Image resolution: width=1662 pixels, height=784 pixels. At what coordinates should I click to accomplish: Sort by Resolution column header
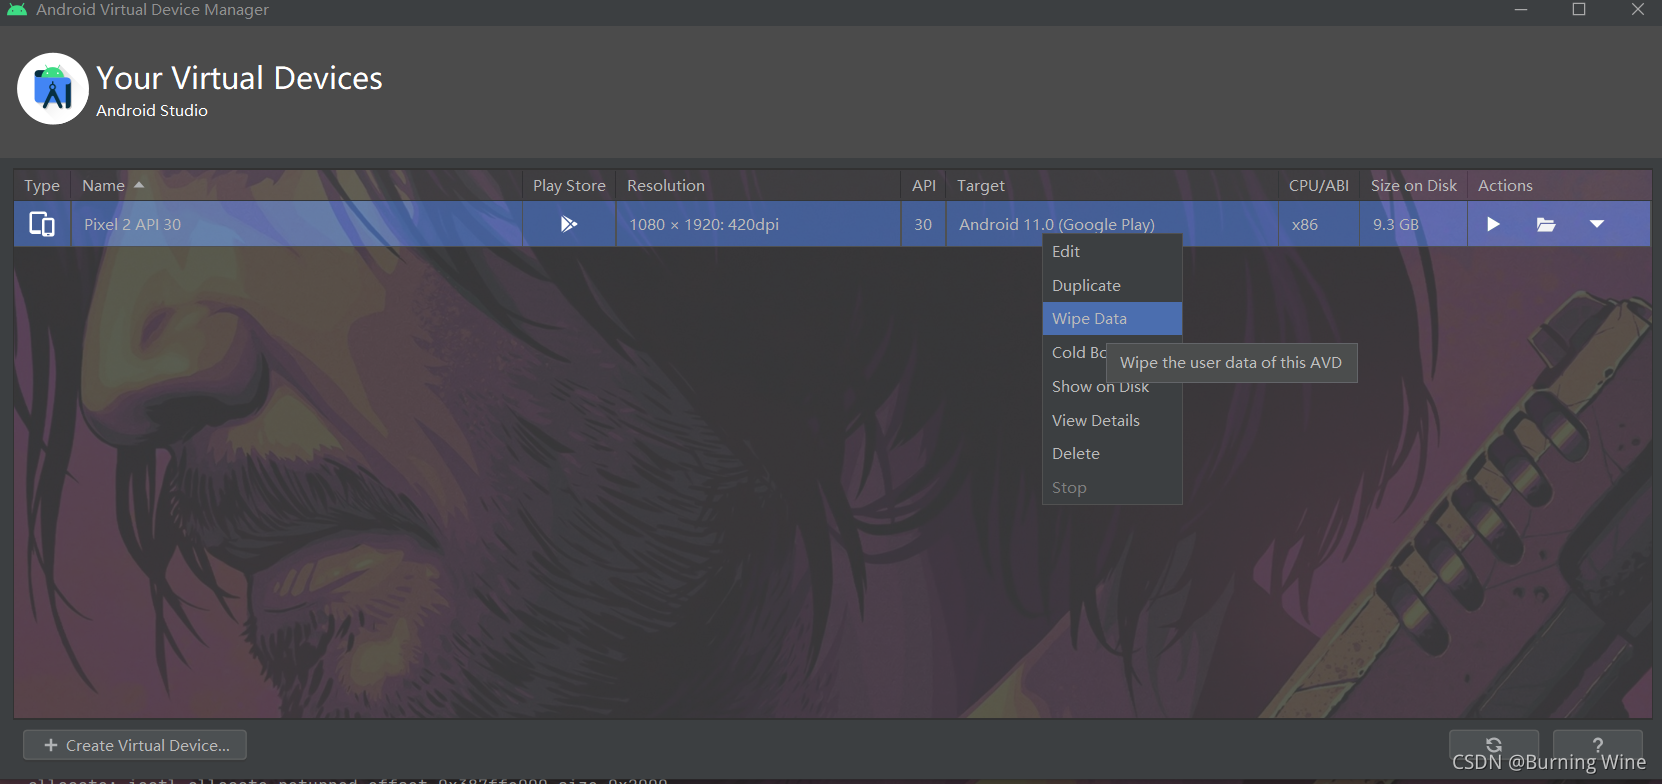coord(758,186)
